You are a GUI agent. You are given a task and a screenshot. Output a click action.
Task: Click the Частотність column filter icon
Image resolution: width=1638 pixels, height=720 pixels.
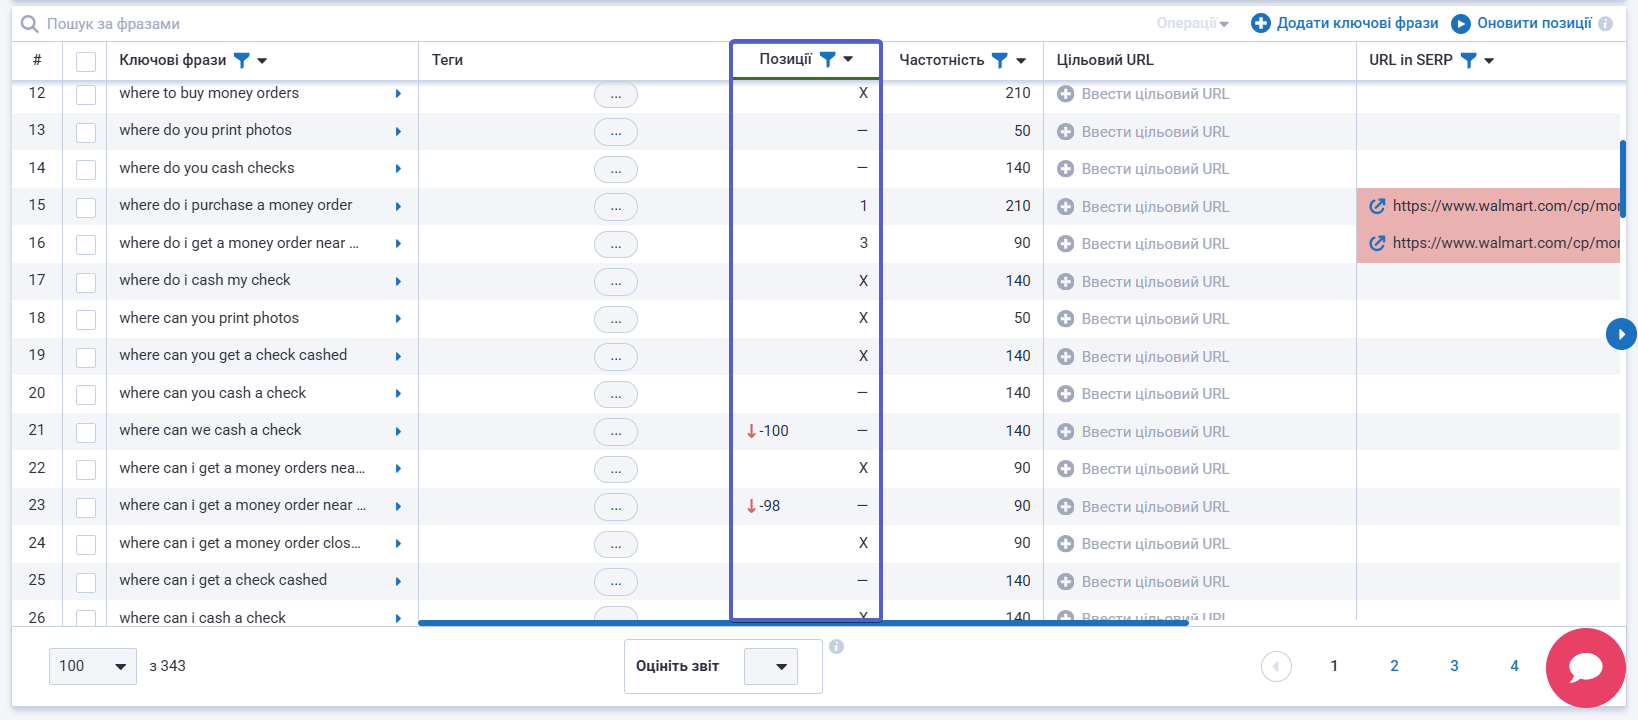[x=999, y=60]
